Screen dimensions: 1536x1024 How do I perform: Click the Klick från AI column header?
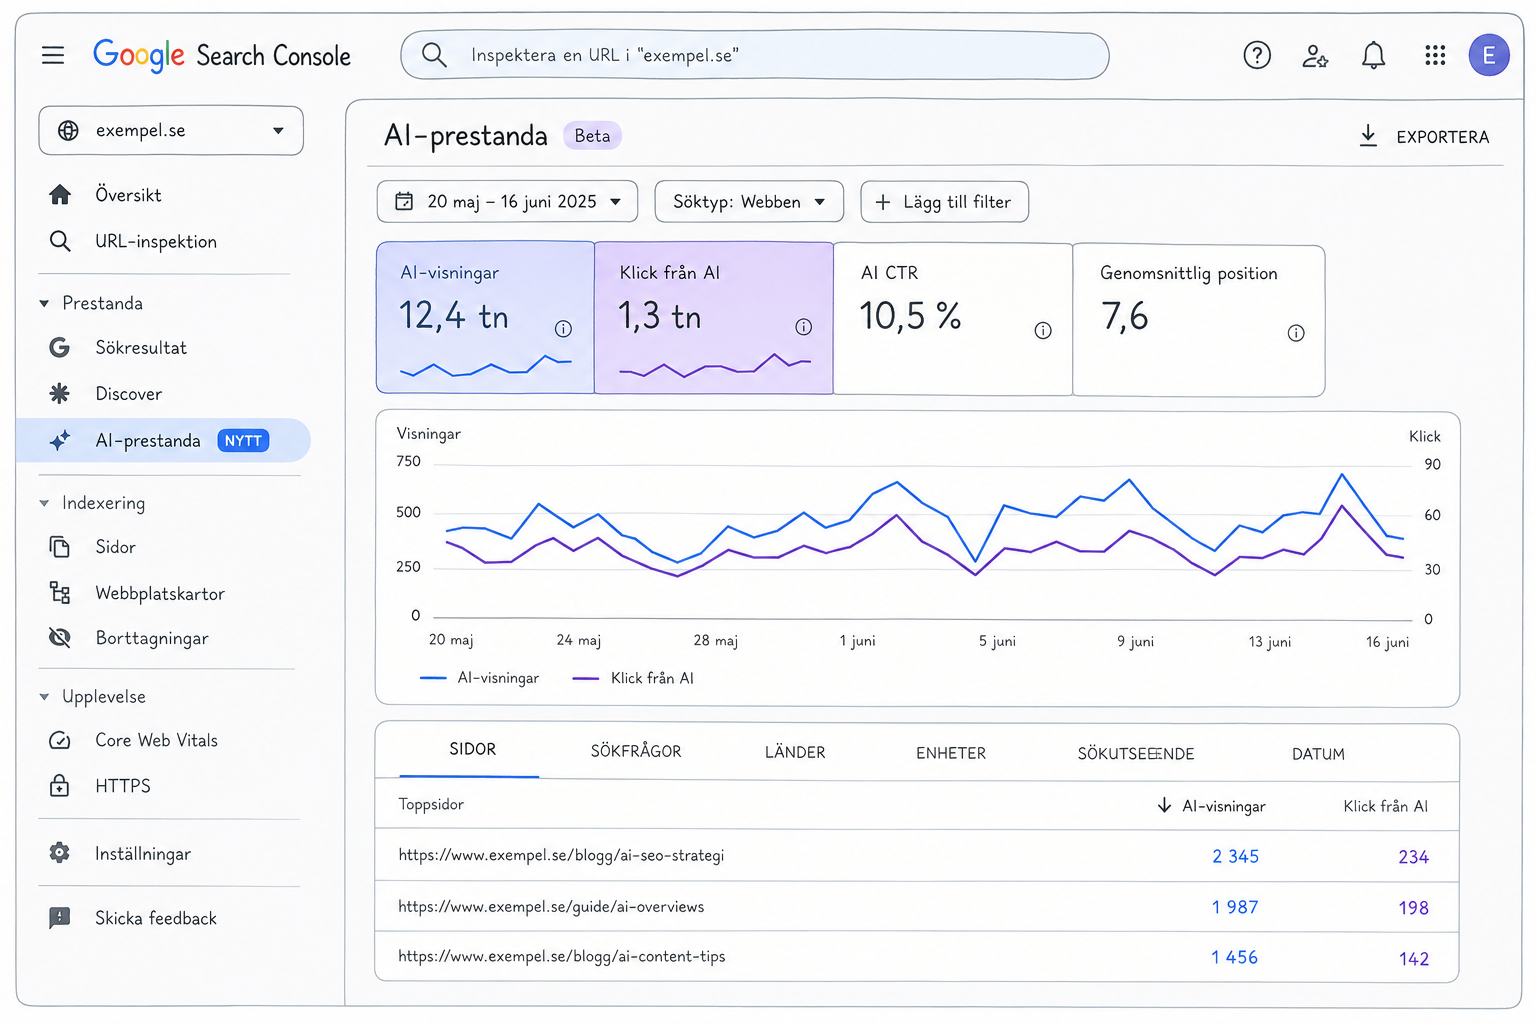tap(1385, 806)
